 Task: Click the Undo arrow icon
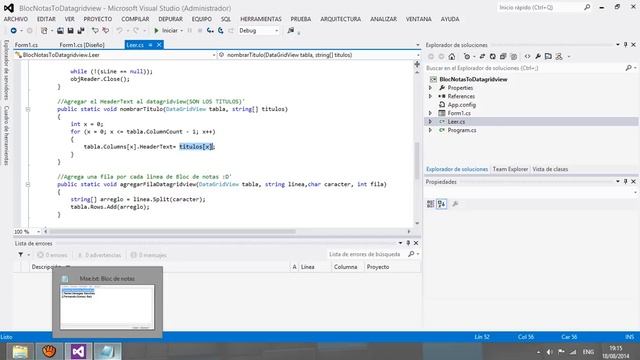119,31
